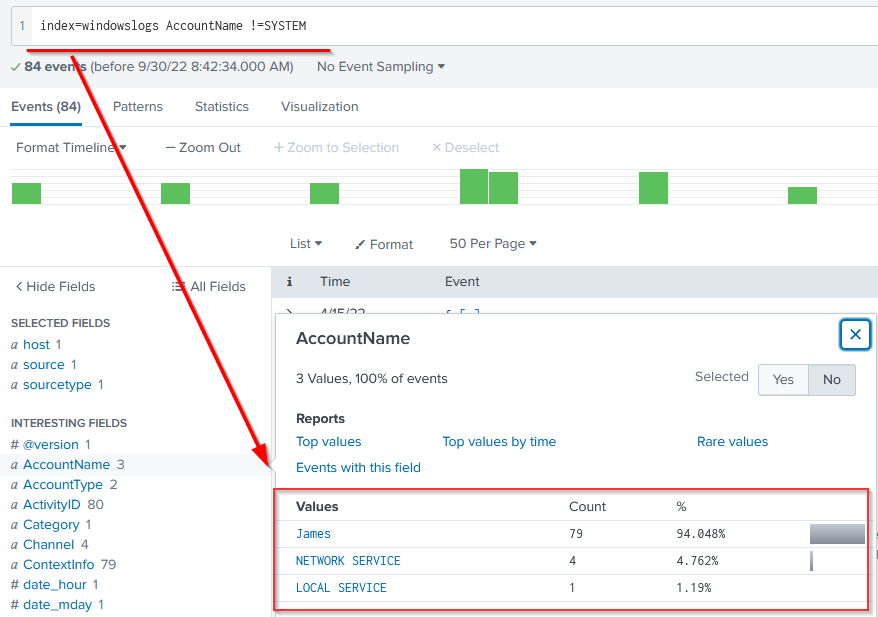Click into the search query input

[450, 25]
